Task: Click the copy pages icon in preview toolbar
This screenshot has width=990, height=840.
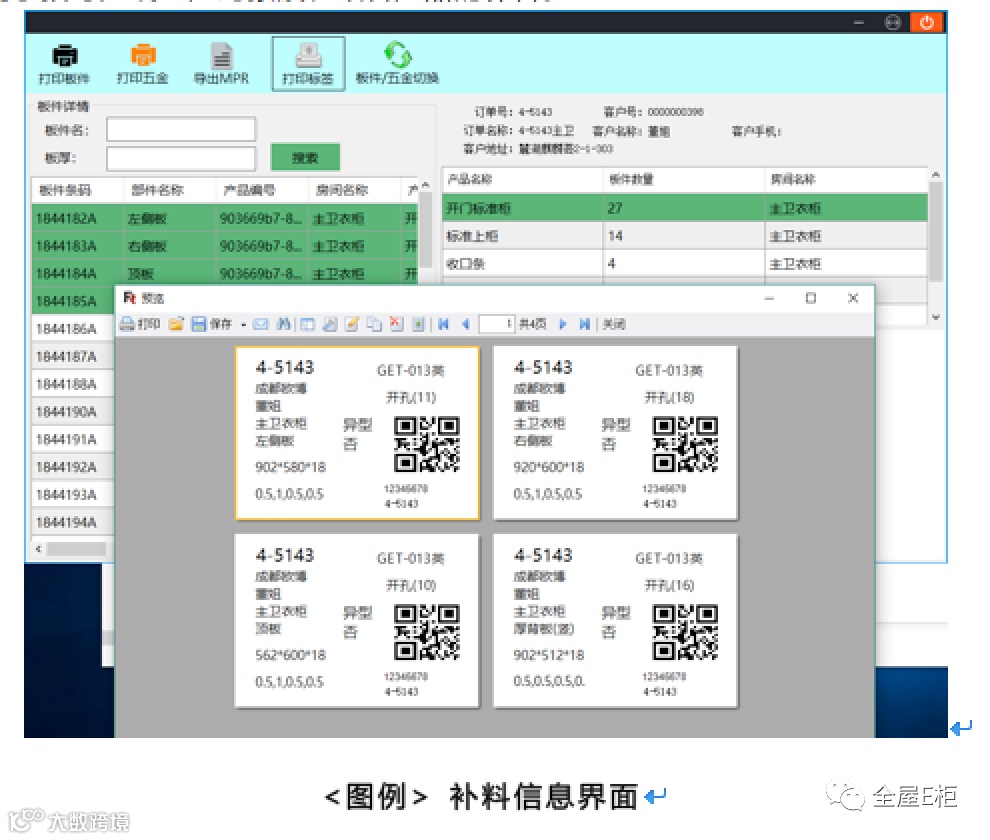Action: coord(374,325)
